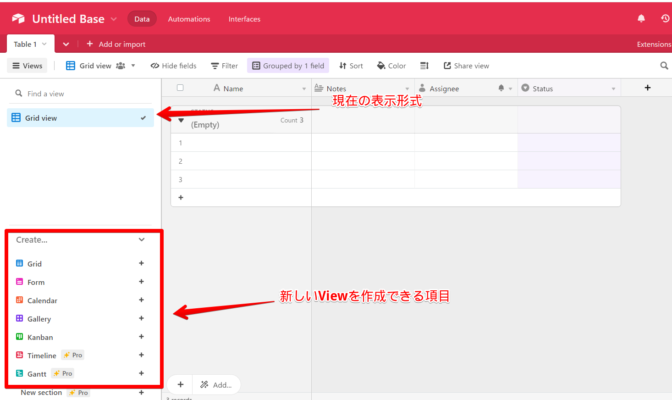
Task: Click the Status column header
Action: point(569,88)
